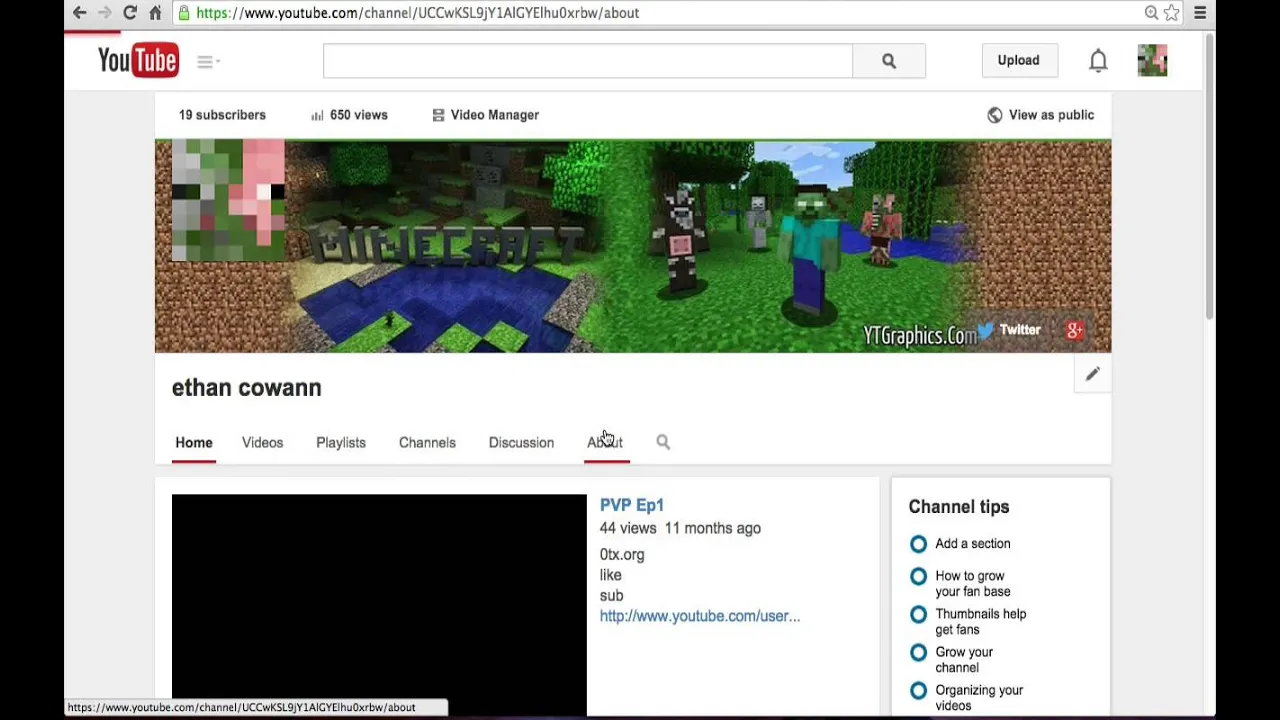Click the search magnifier button
This screenshot has height=720, width=1280.
tap(889, 61)
